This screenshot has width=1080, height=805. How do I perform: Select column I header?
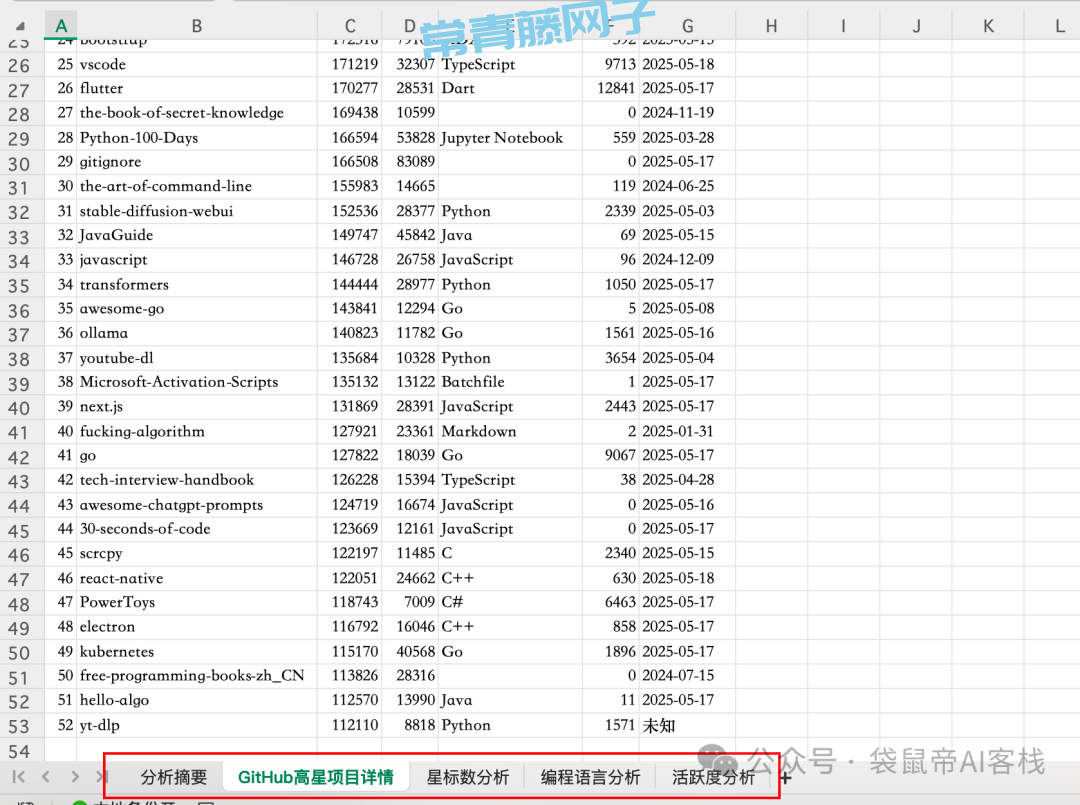[843, 26]
